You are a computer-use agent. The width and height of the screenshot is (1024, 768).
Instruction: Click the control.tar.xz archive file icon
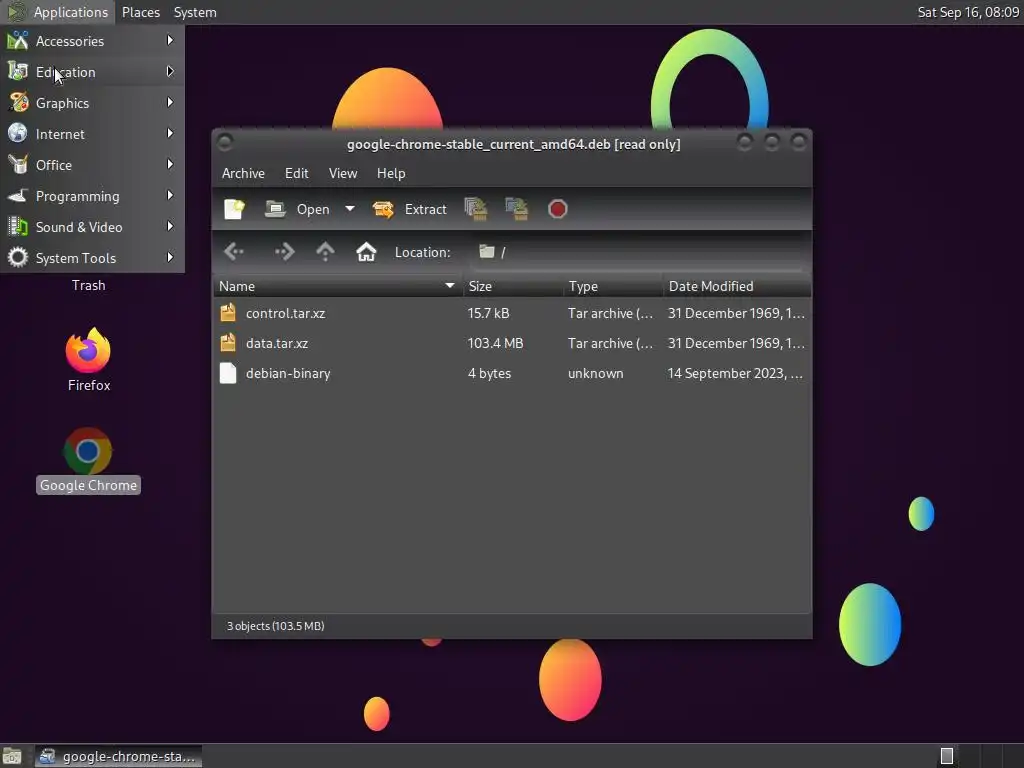[228, 313]
